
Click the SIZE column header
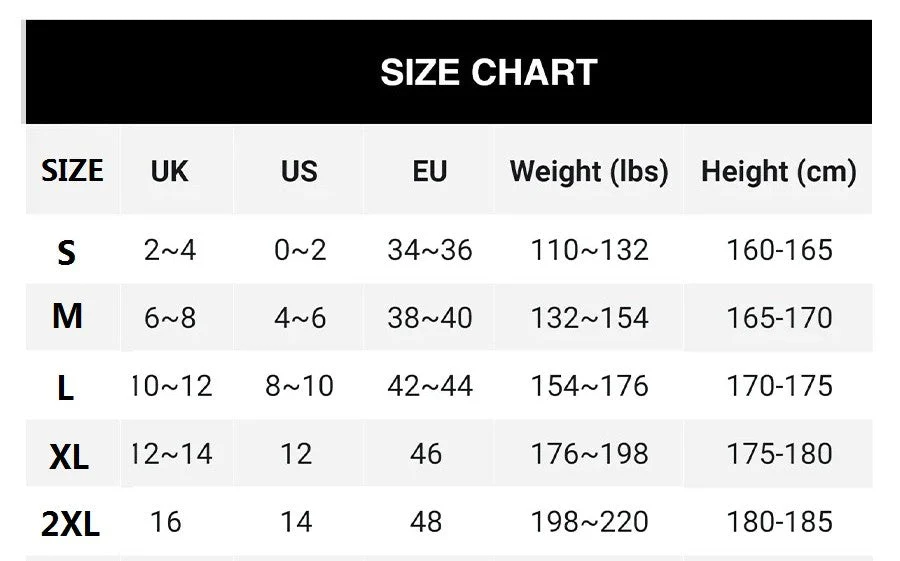(72, 171)
